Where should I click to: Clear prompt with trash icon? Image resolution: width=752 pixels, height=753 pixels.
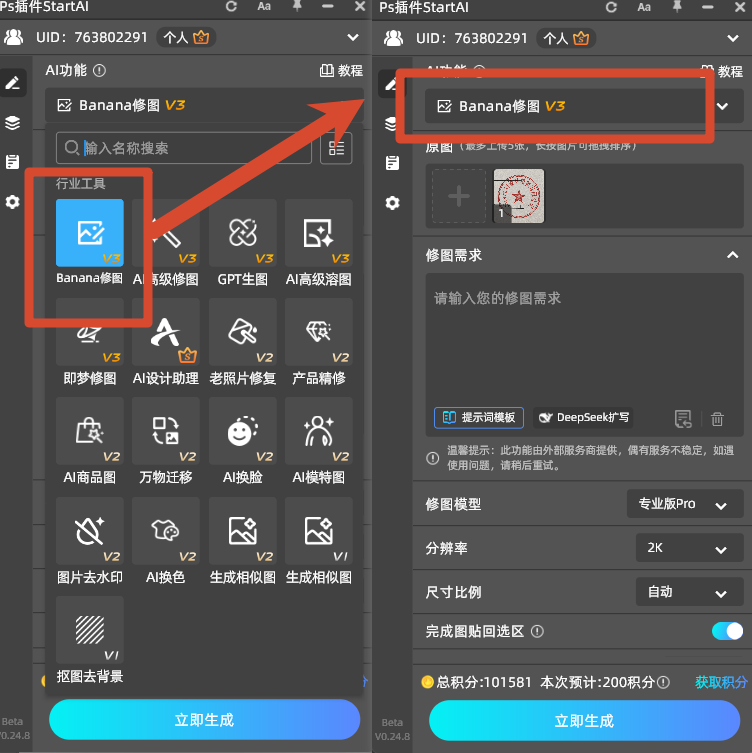[x=717, y=419]
